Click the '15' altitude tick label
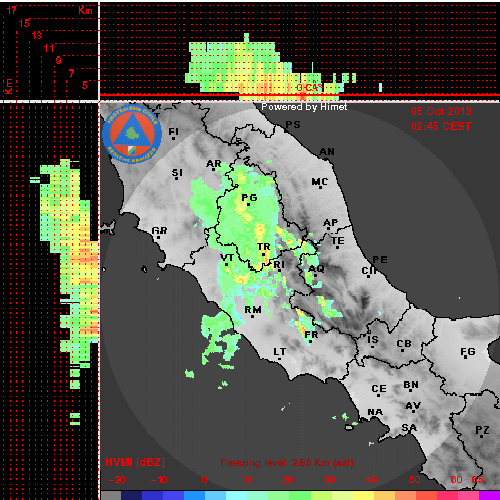The width and height of the screenshot is (500, 500). pos(24,23)
